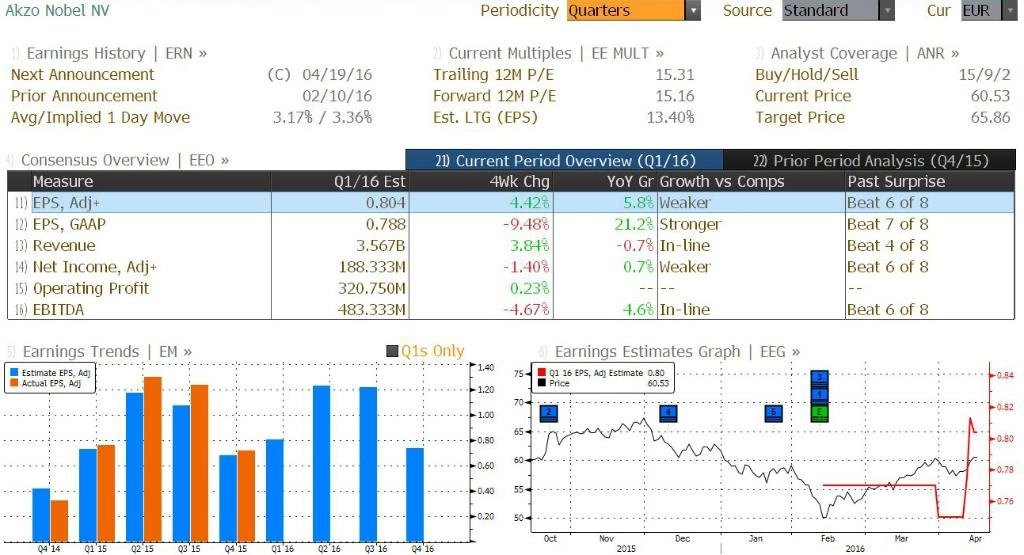The width and height of the screenshot is (1024, 555).
Task: Click the Q4 16 blue estimate bar
Action: click(415, 494)
